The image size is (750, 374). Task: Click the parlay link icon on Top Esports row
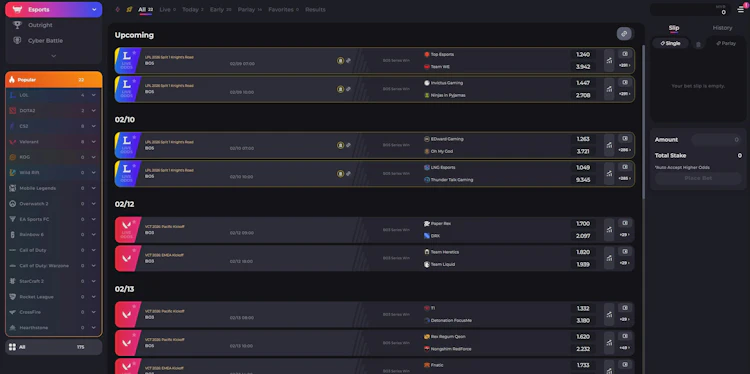[349, 61]
